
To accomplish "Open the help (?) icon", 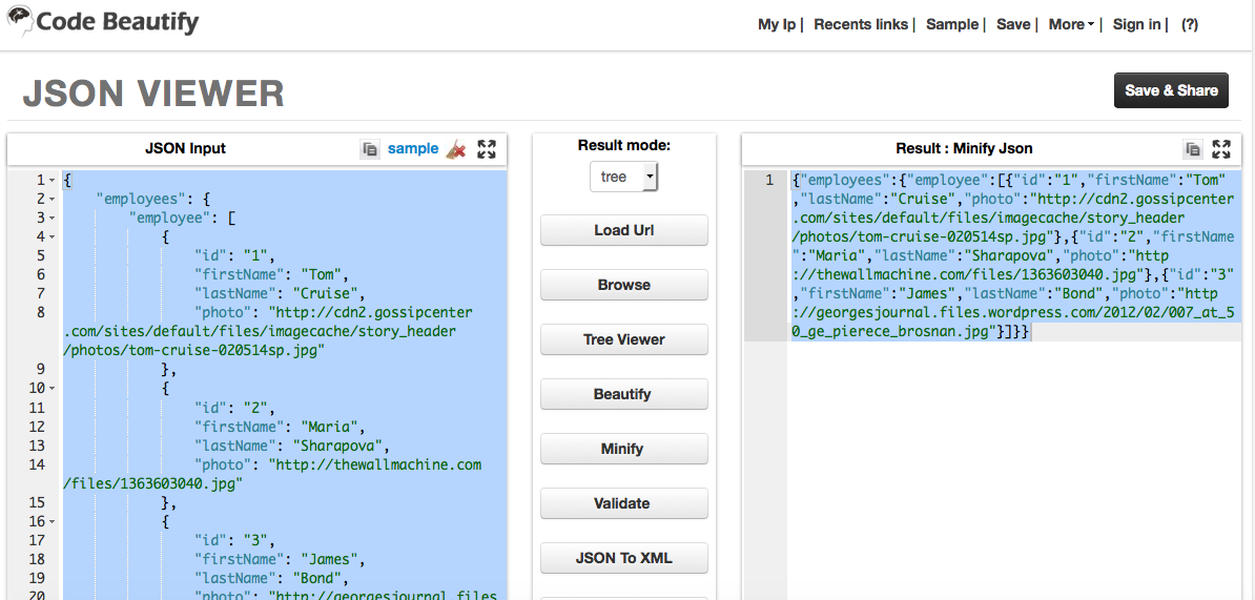I will [x=1189, y=24].
